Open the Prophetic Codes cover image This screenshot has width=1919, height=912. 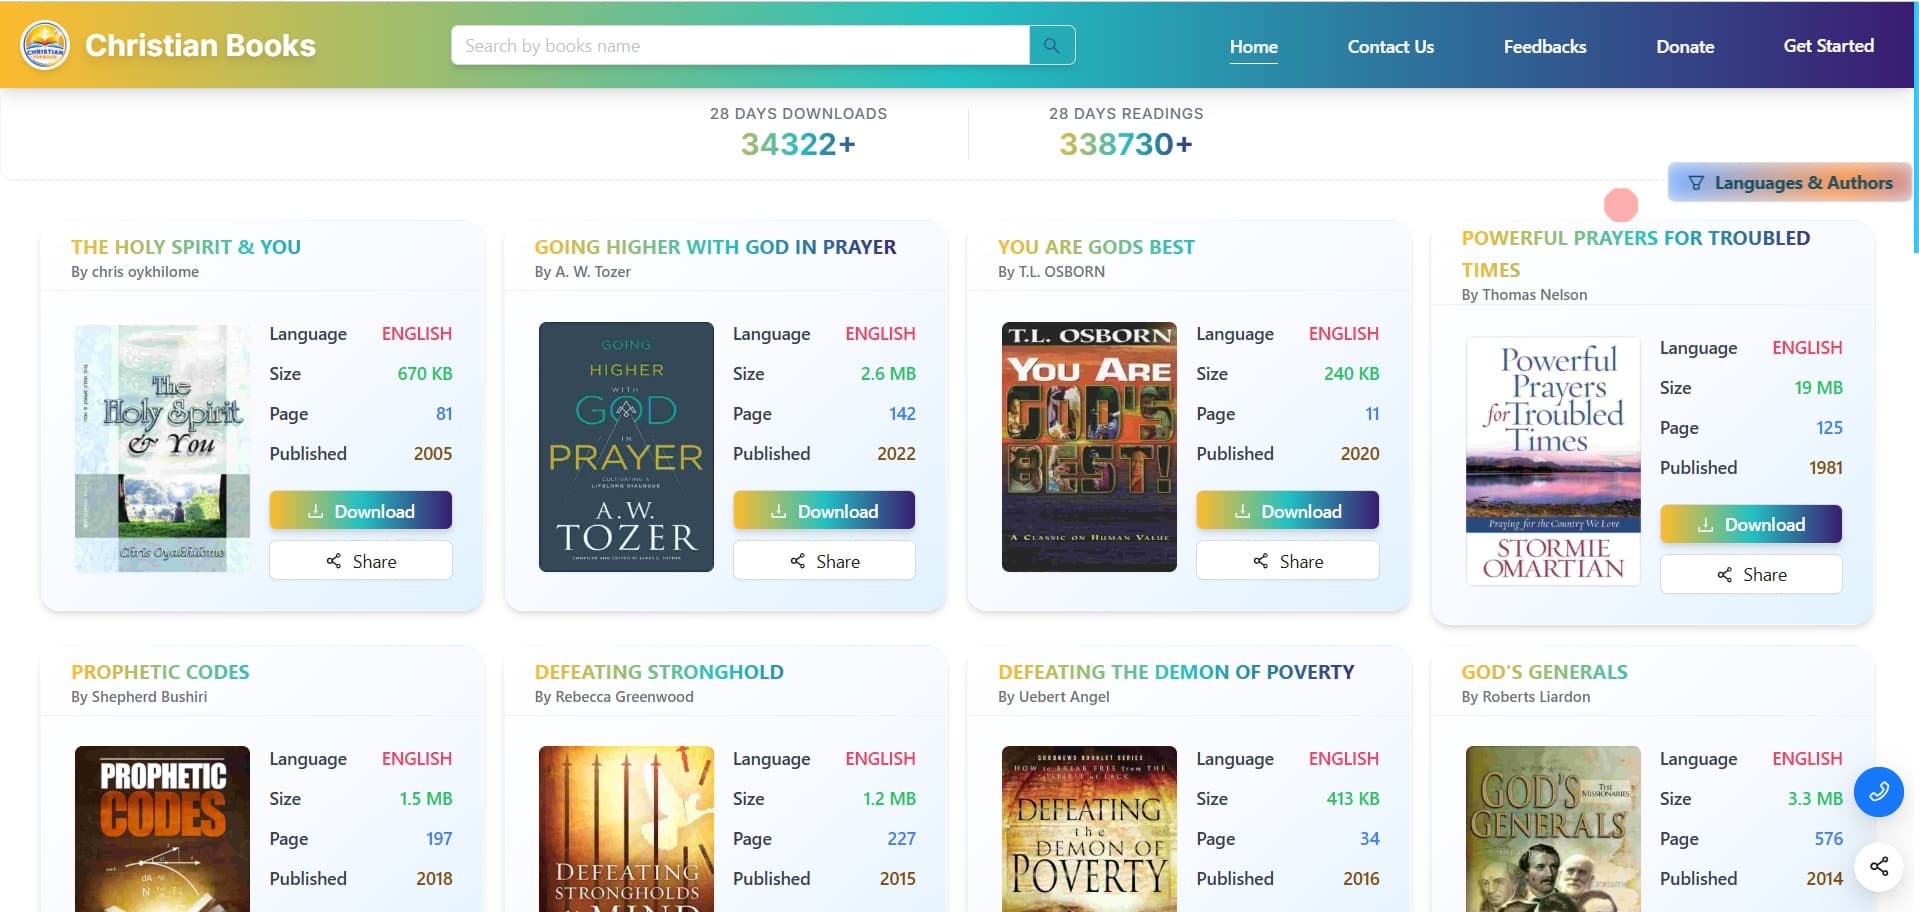click(x=162, y=829)
